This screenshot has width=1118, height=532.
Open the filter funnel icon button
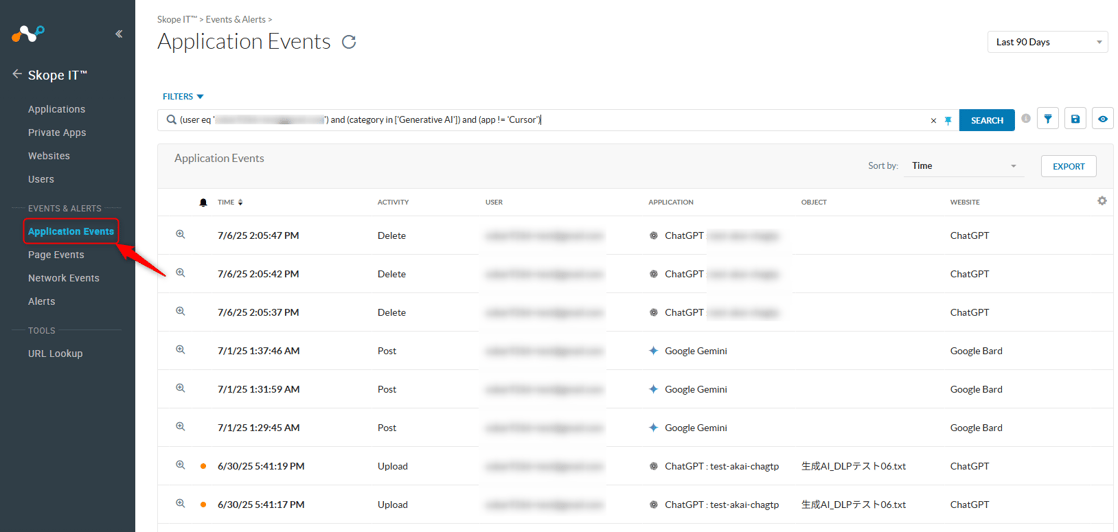(1047, 119)
